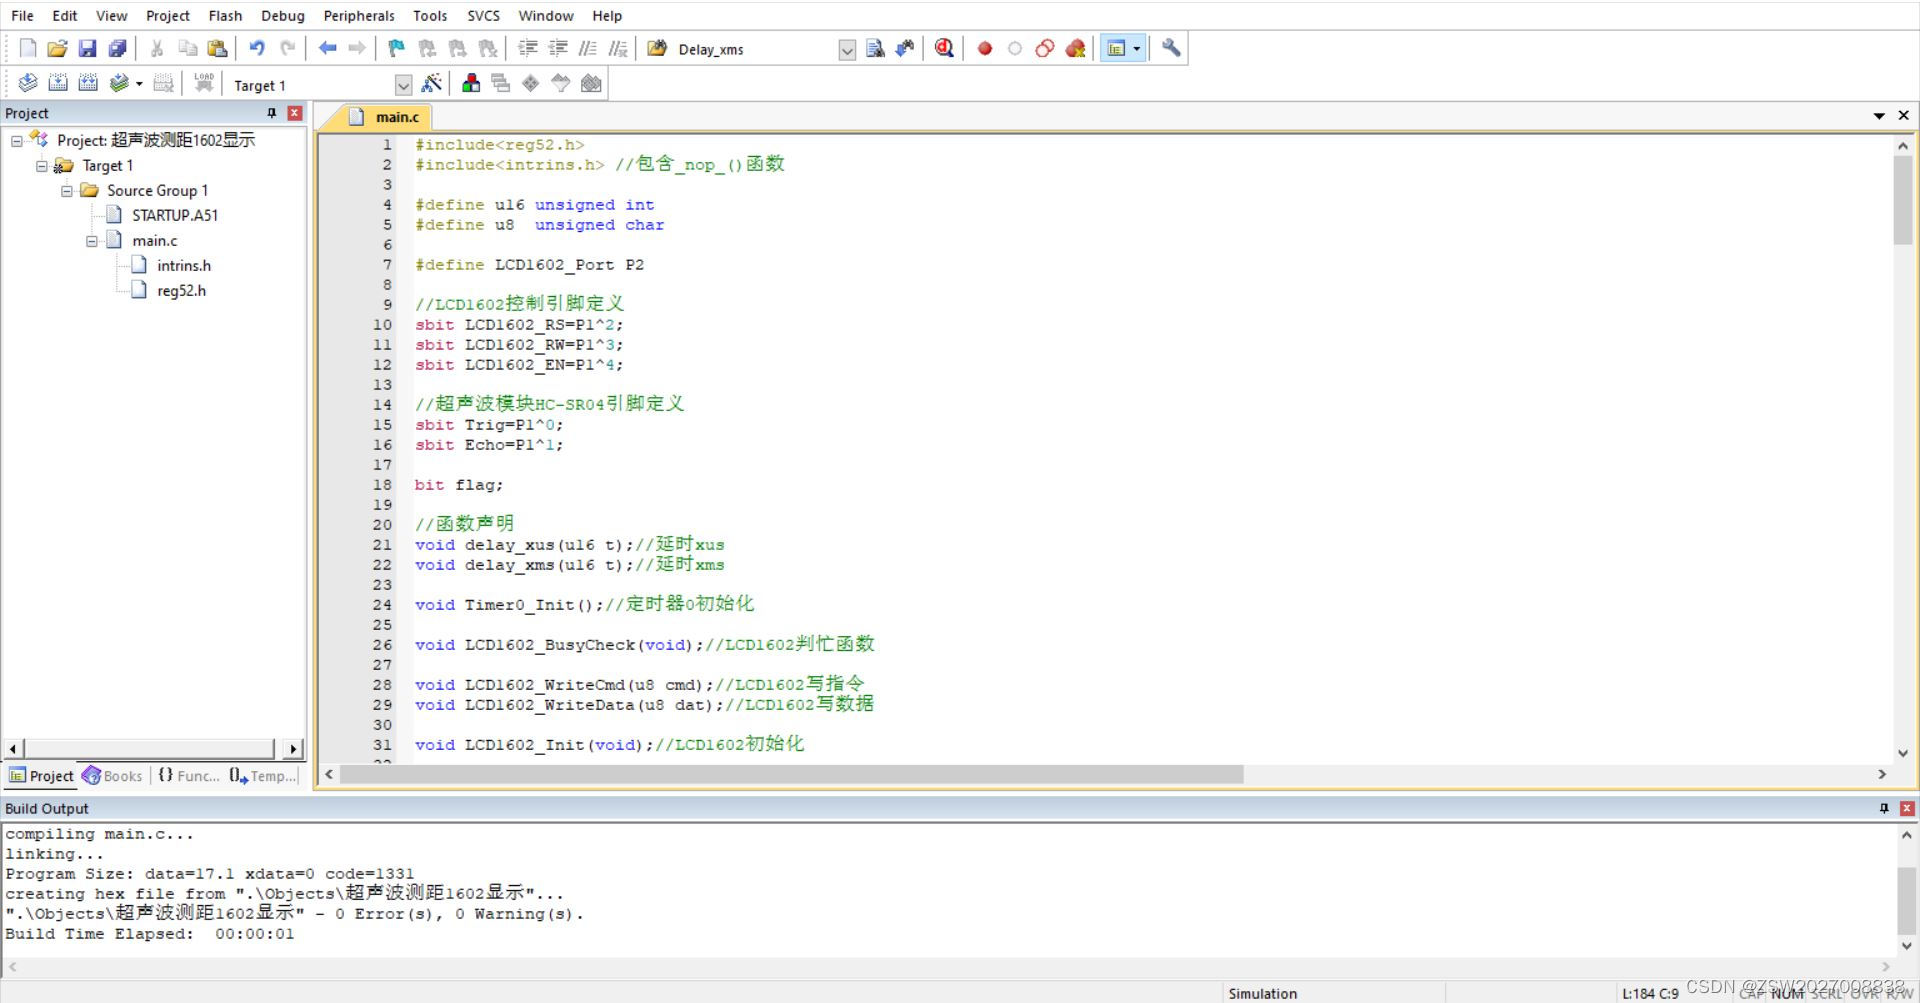Collapse the Target 1 tree node
1920x1003 pixels.
click(x=42, y=166)
